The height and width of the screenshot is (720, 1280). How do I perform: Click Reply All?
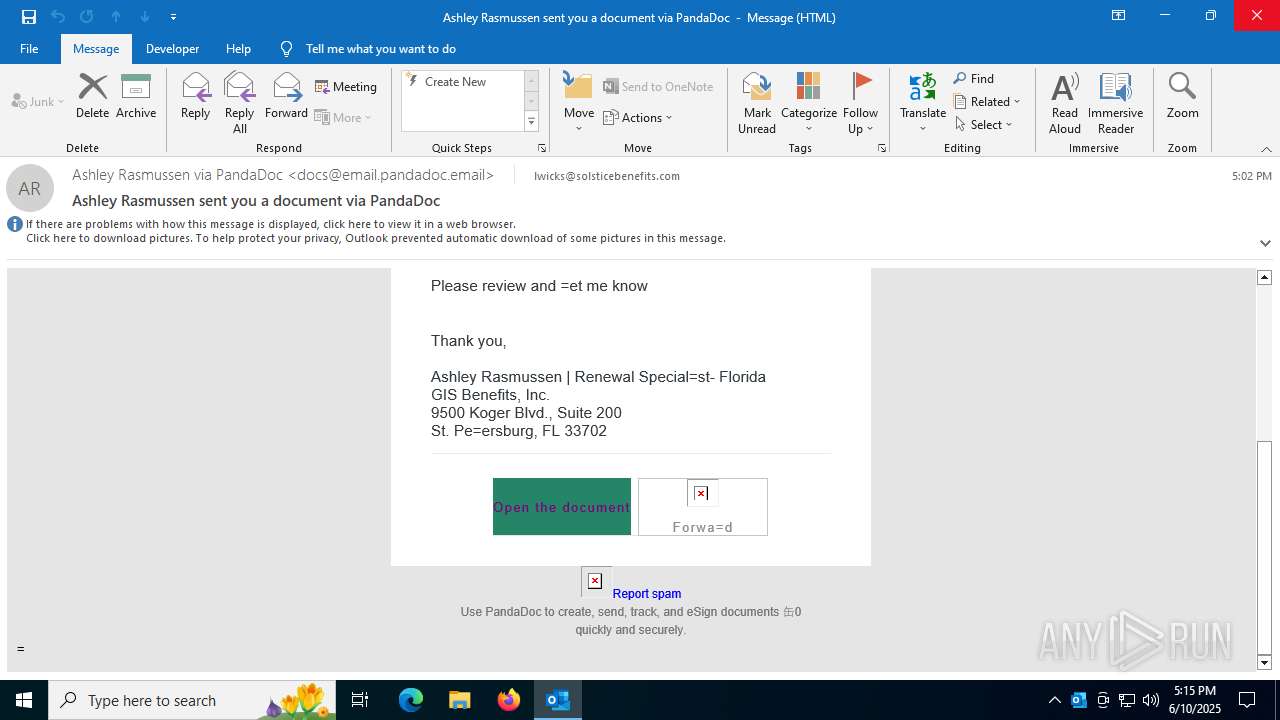point(240,102)
